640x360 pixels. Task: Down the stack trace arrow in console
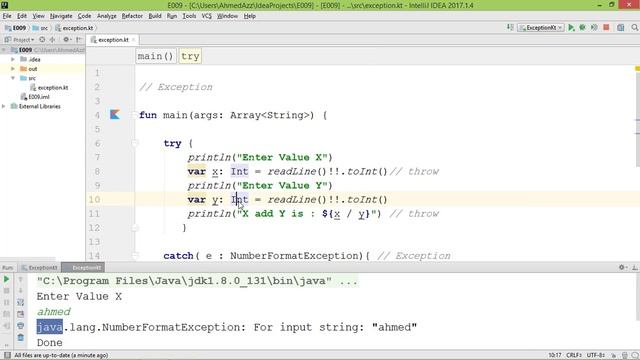20,291
